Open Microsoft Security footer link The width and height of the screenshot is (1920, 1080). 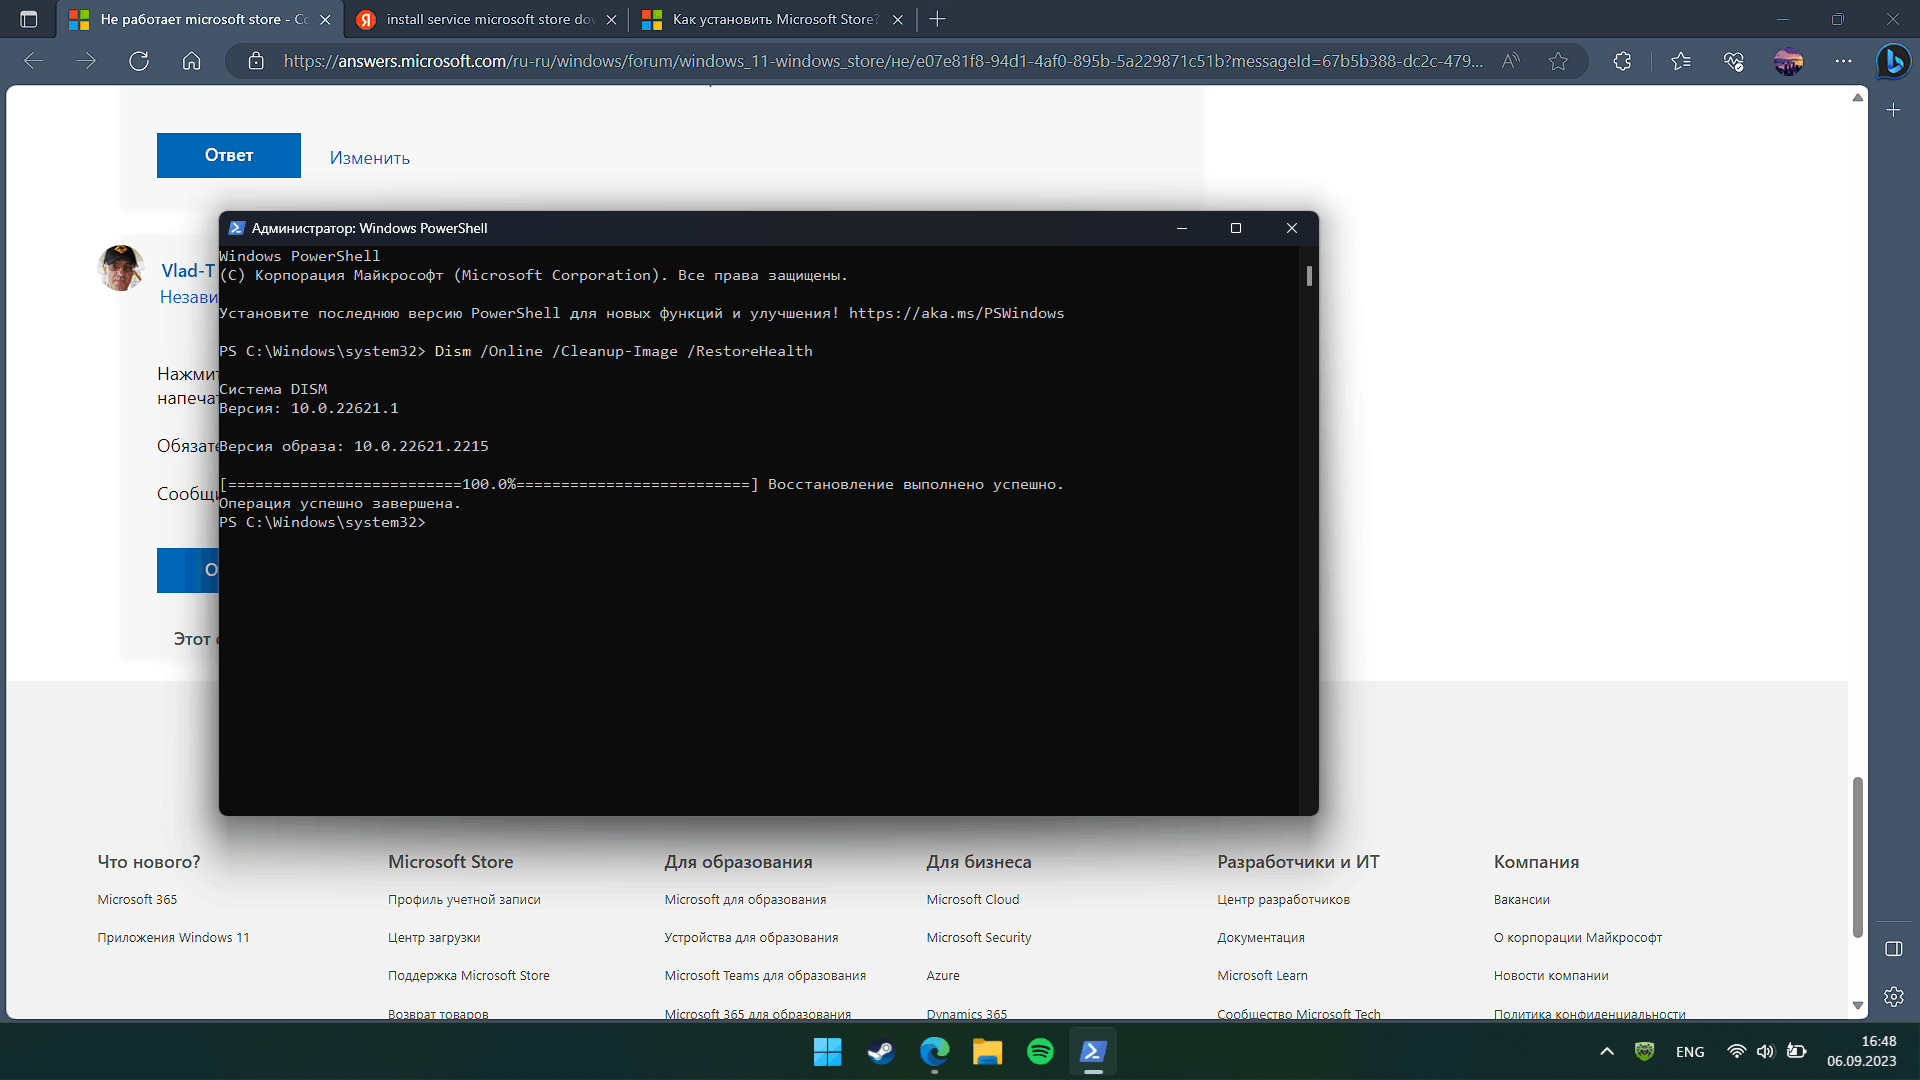pyautogui.click(x=979, y=937)
